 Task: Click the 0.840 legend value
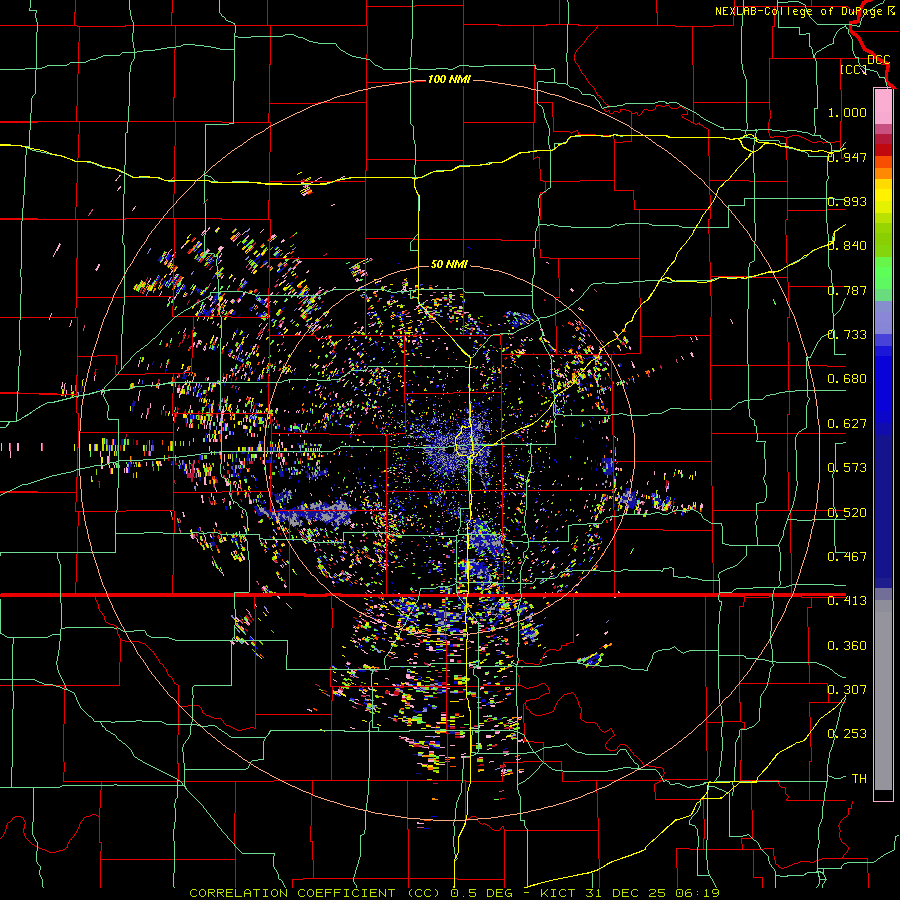(x=847, y=246)
